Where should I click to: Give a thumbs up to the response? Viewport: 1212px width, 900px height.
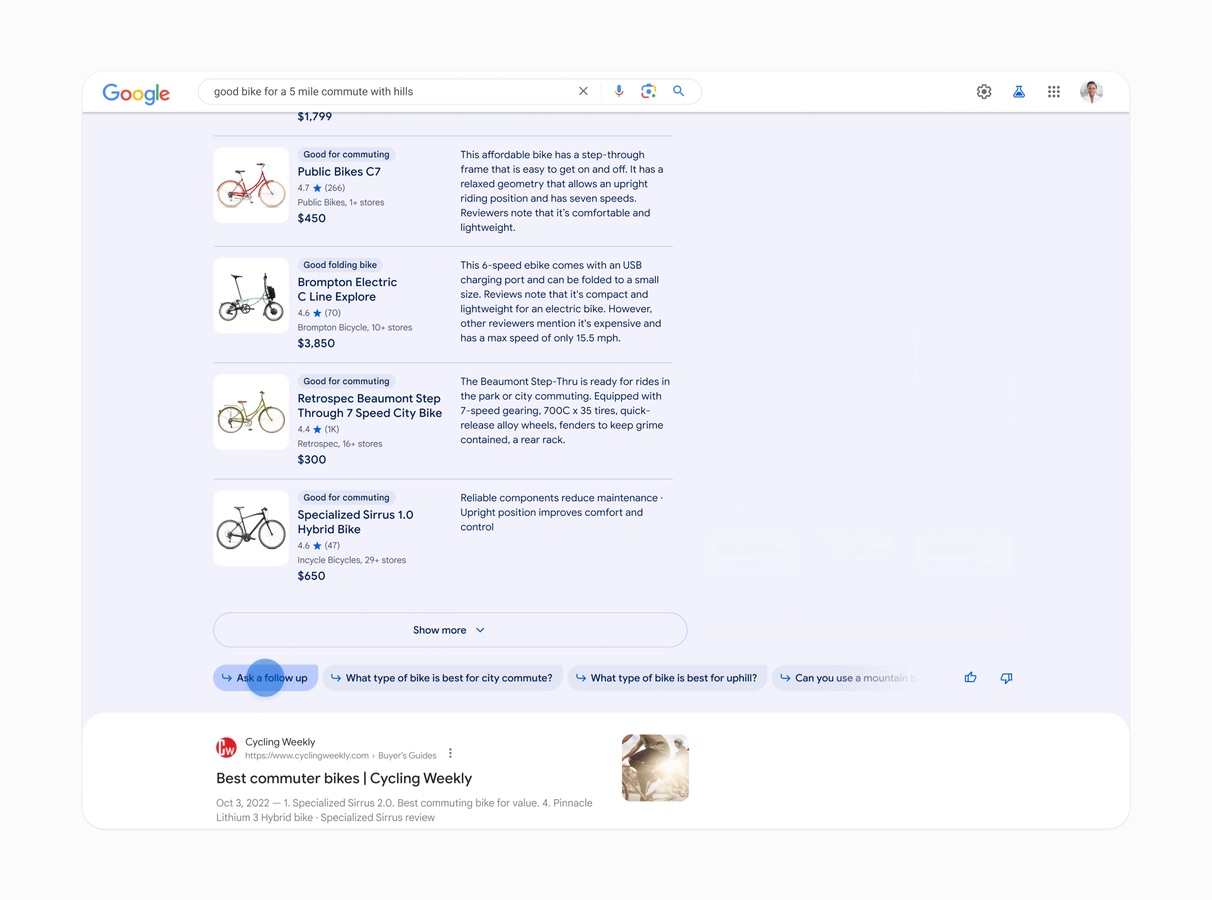coord(970,678)
